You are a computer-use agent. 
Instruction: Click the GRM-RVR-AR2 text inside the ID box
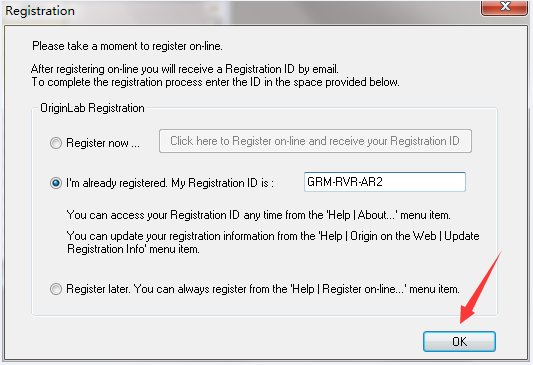point(345,182)
